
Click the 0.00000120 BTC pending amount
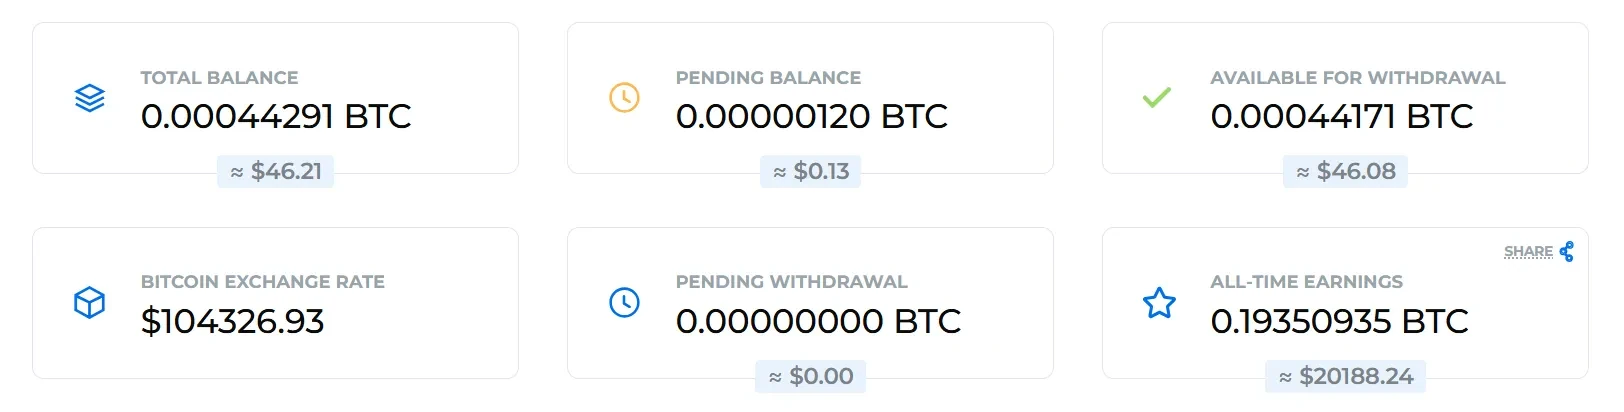(811, 117)
